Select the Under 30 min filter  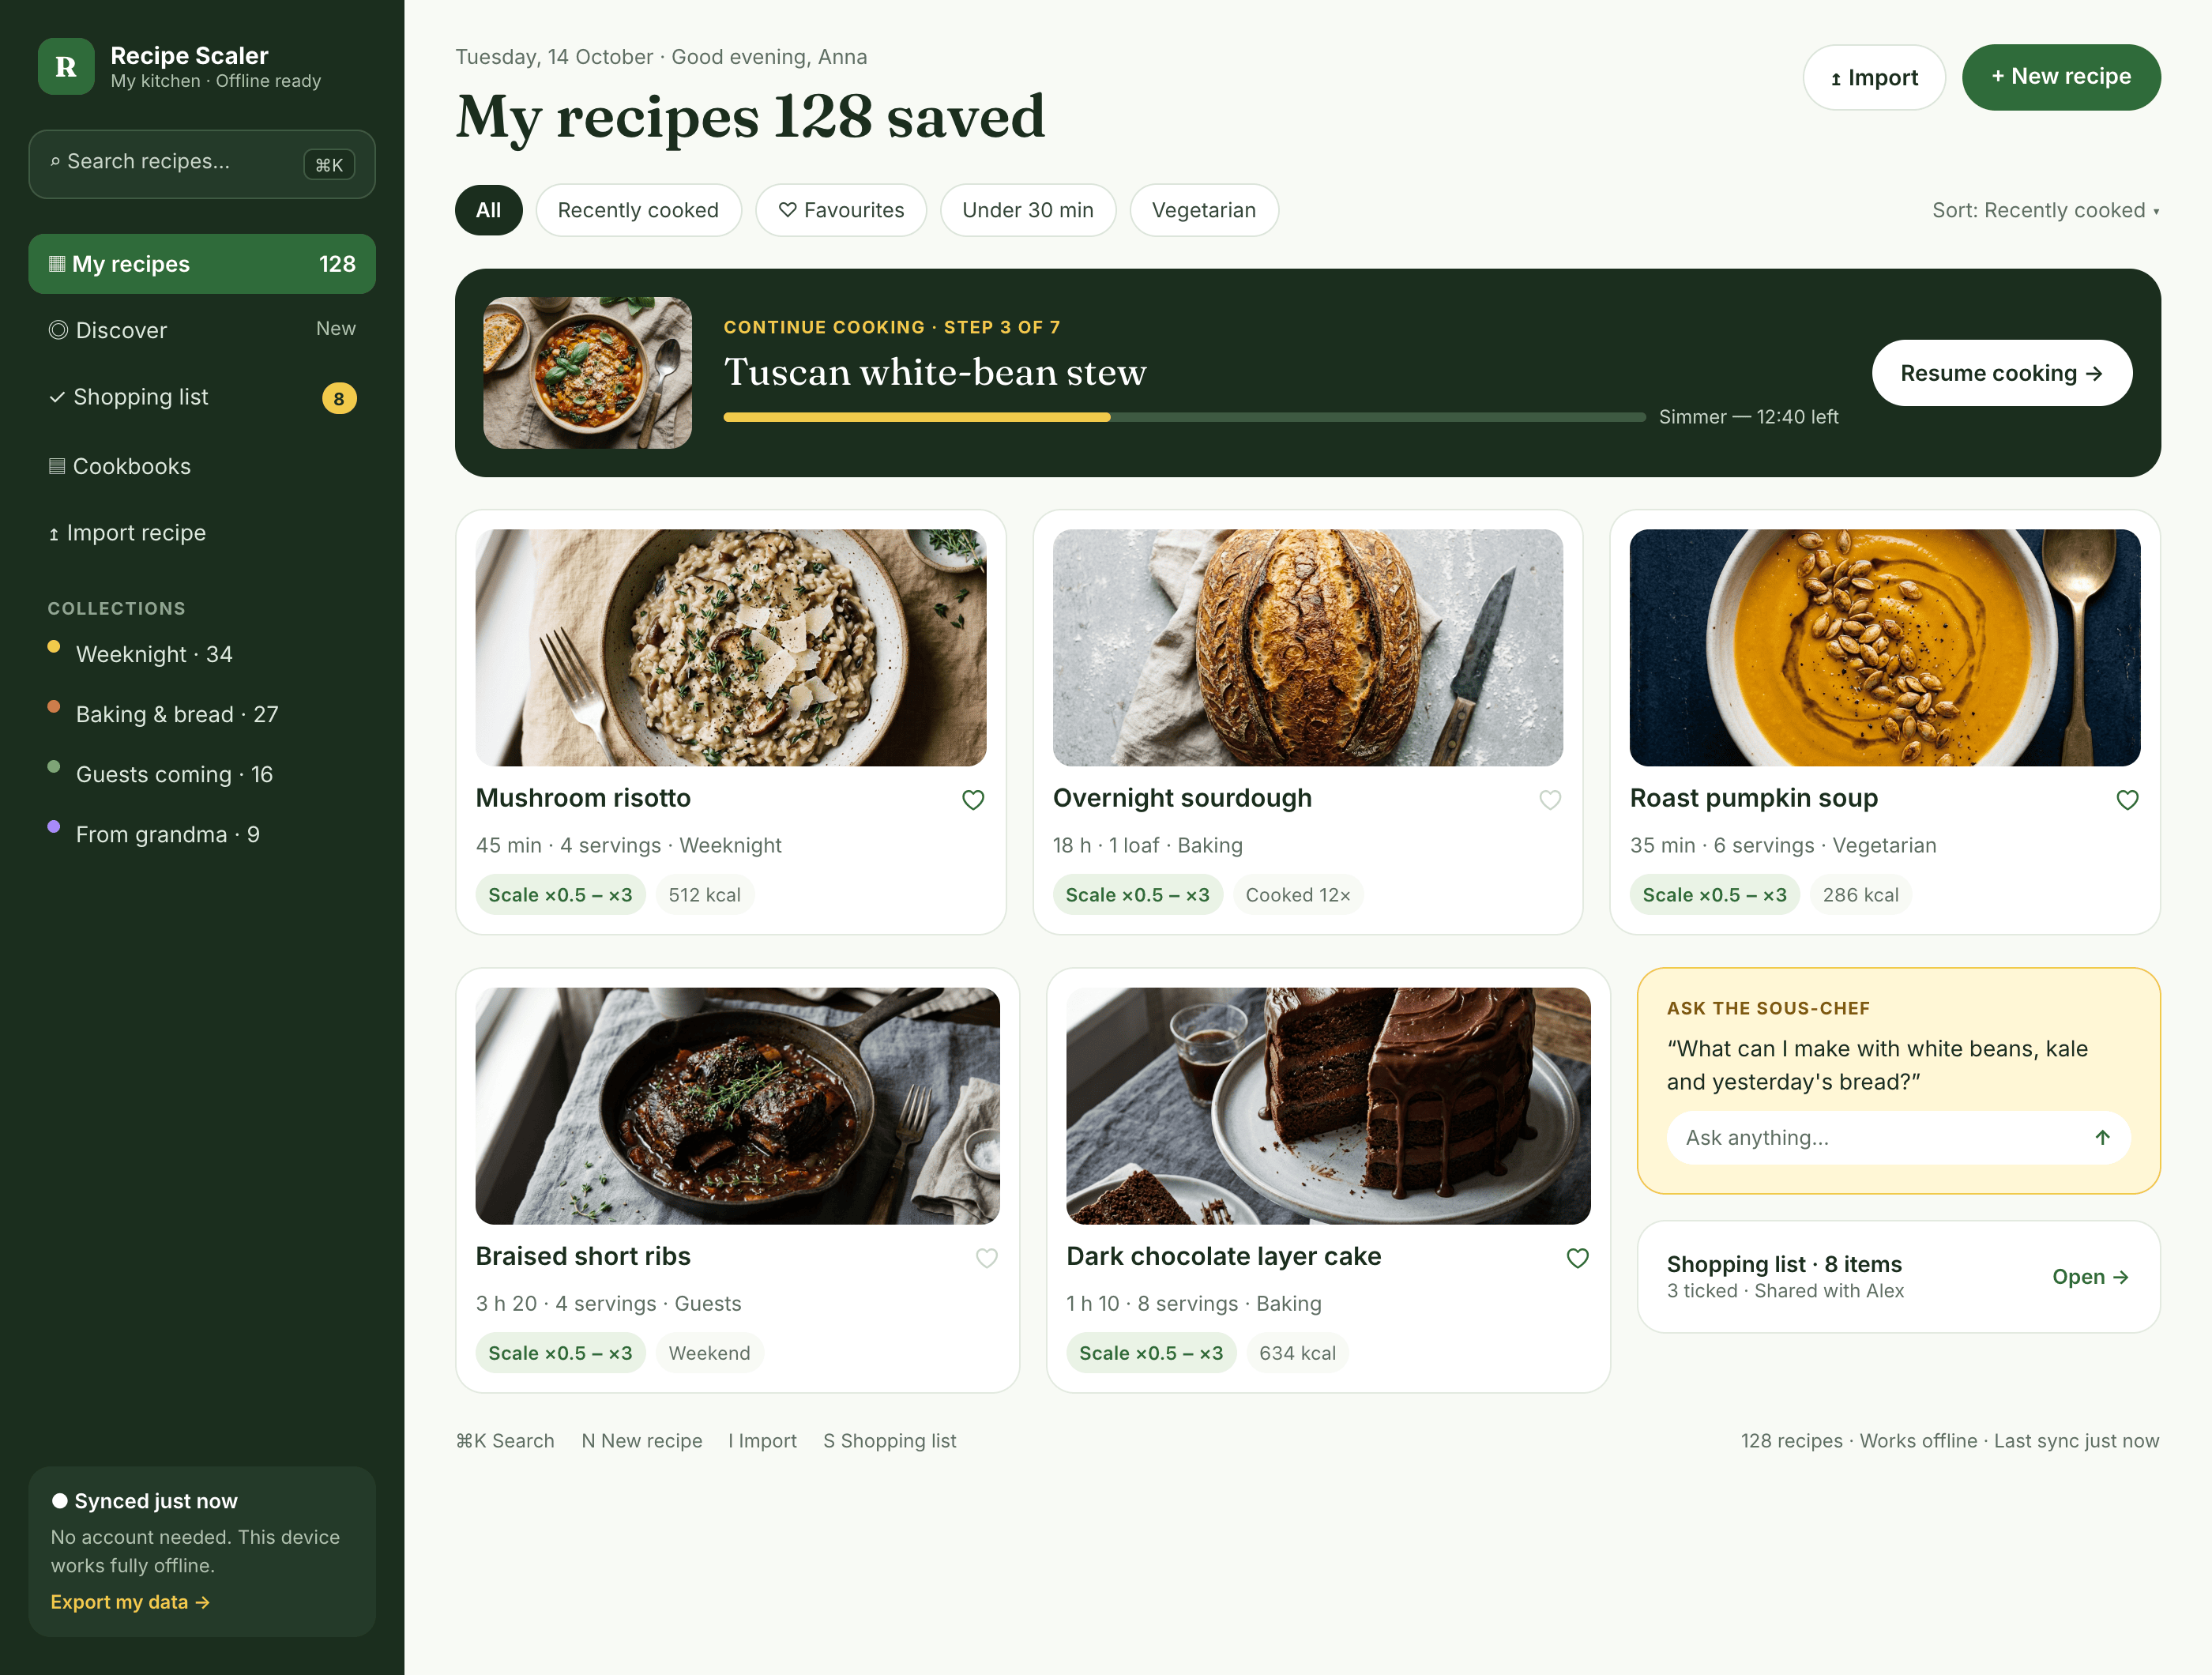coord(1027,210)
